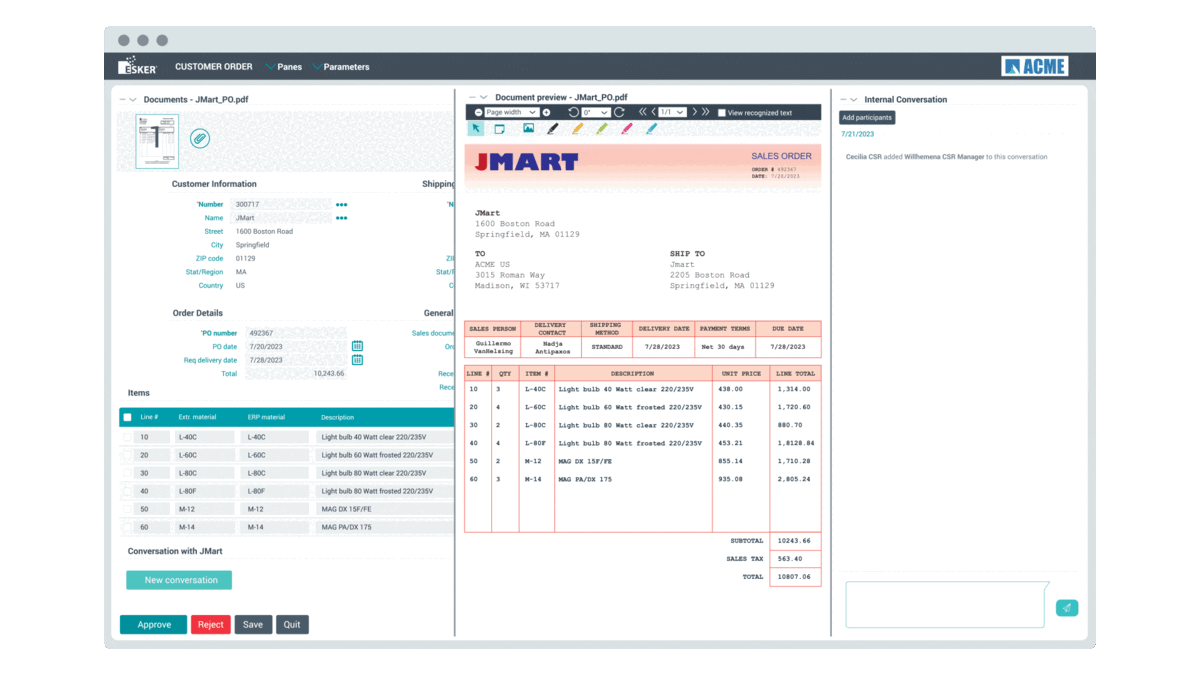Viewport: 1200px width, 675px height.
Task: Sort items by Description column header
Action: (x=338, y=417)
